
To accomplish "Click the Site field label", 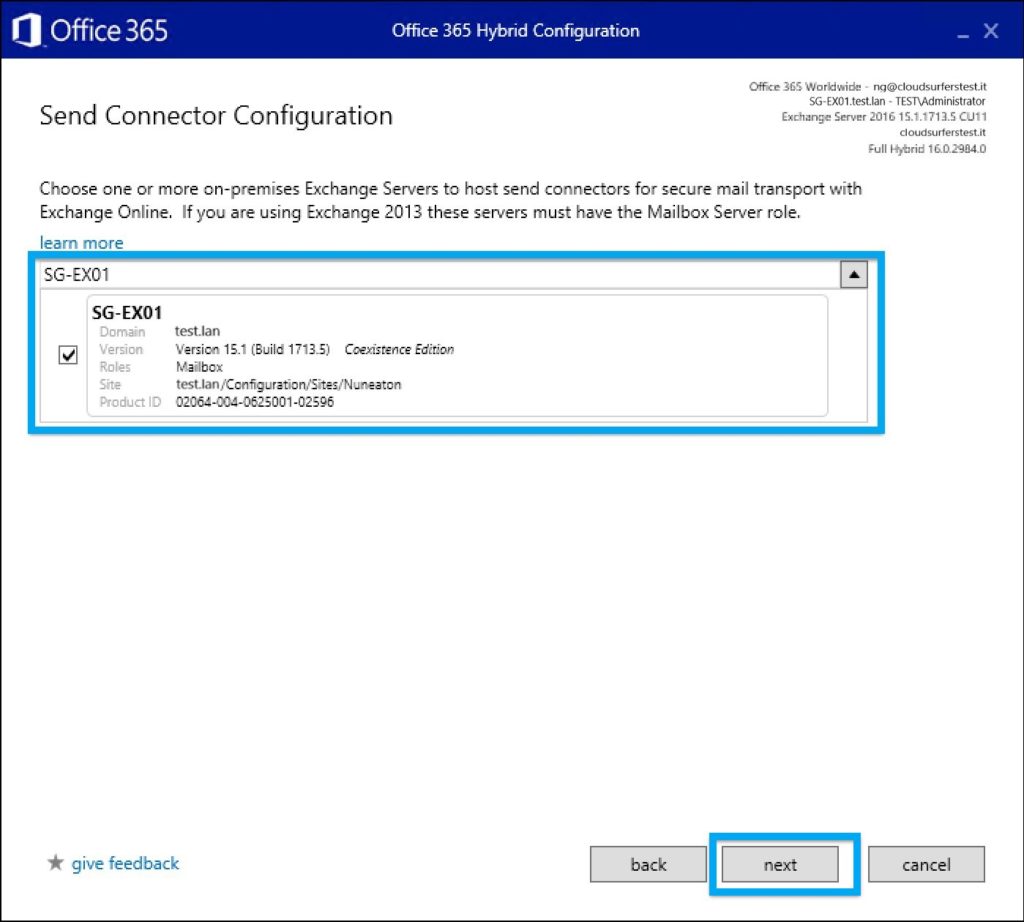I will [x=110, y=385].
